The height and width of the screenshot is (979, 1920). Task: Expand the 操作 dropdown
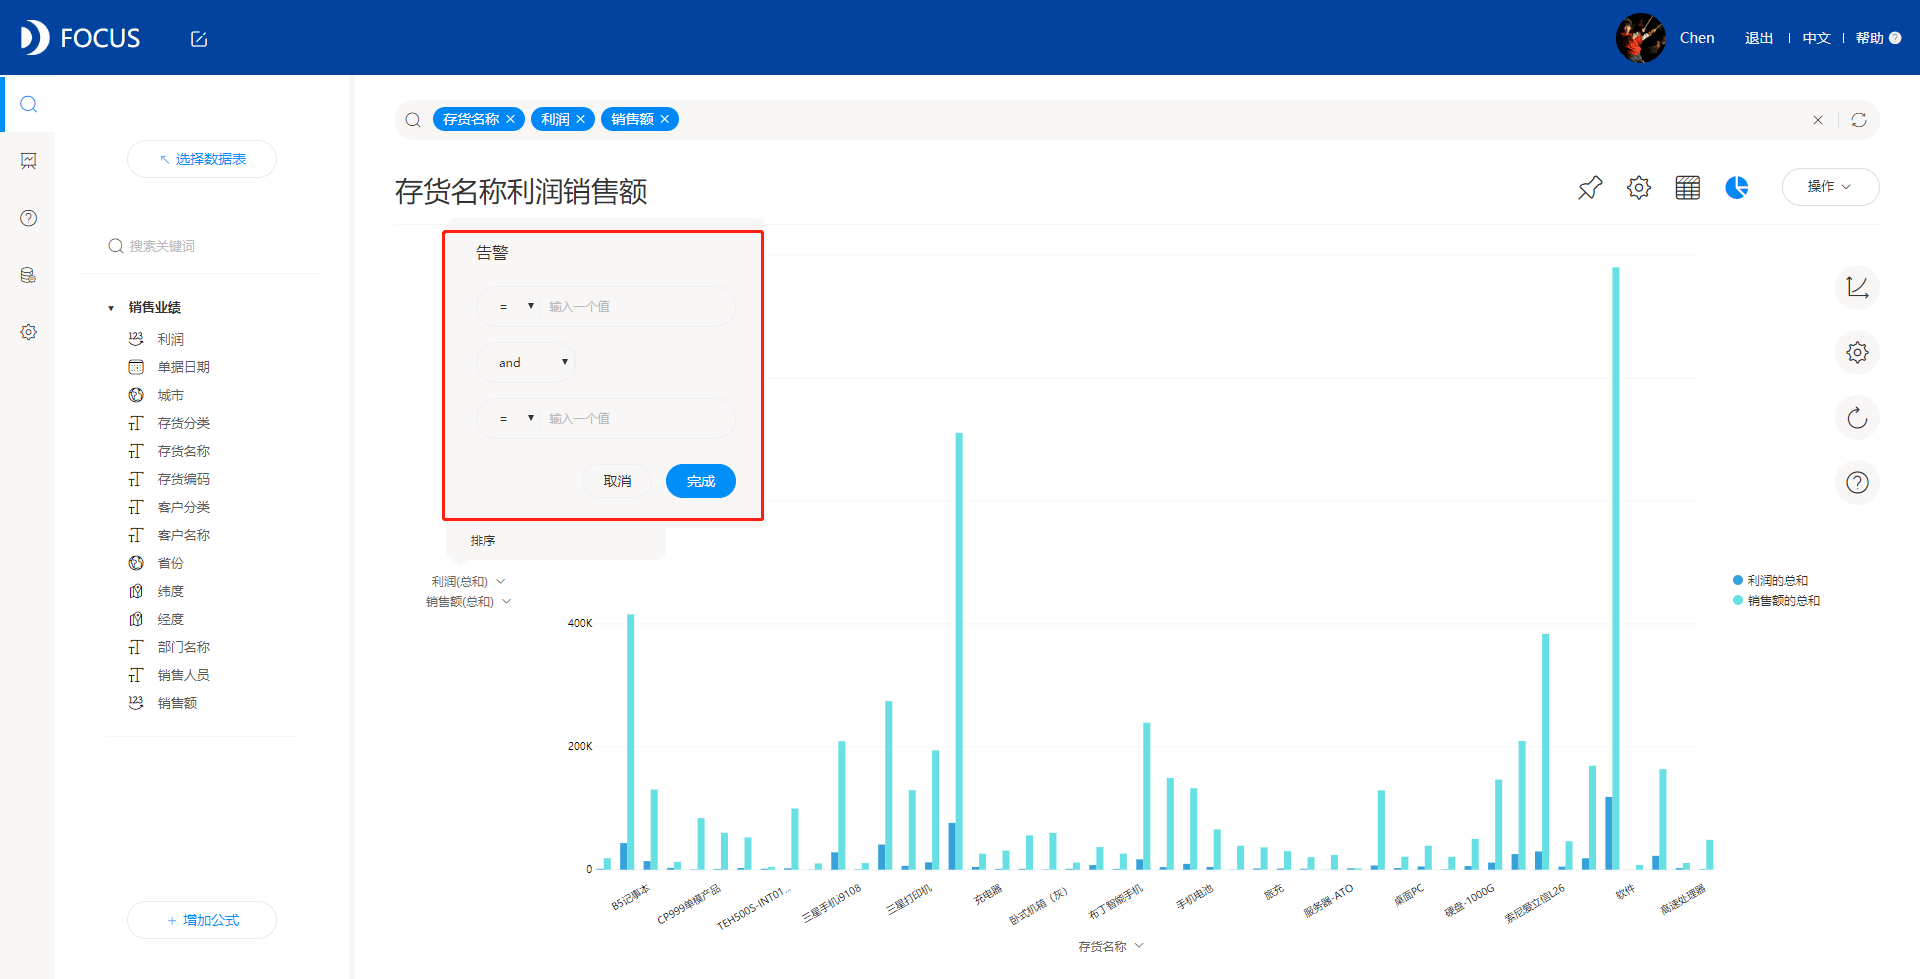pyautogui.click(x=1830, y=187)
